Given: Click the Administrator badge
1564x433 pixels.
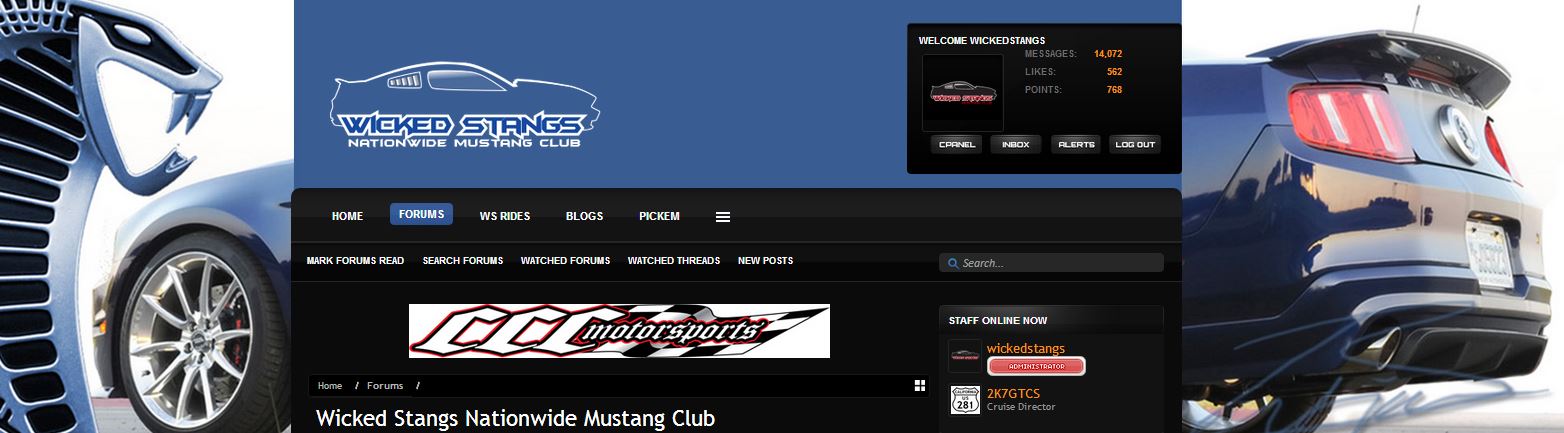Looking at the screenshot, I should pyautogui.click(x=1036, y=366).
